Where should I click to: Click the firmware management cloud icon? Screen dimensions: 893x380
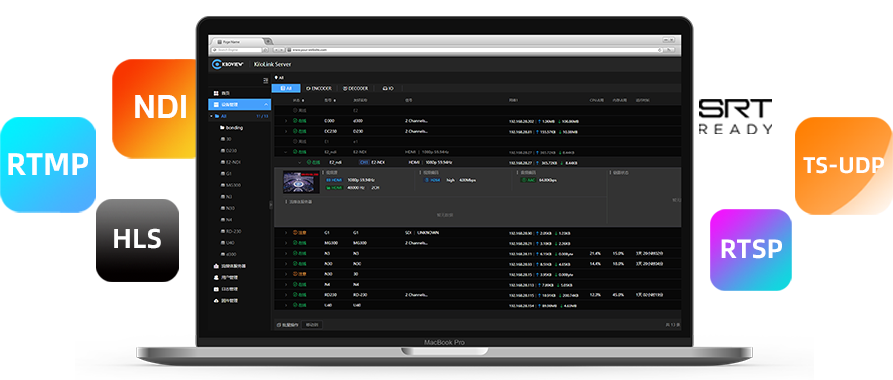point(216,301)
